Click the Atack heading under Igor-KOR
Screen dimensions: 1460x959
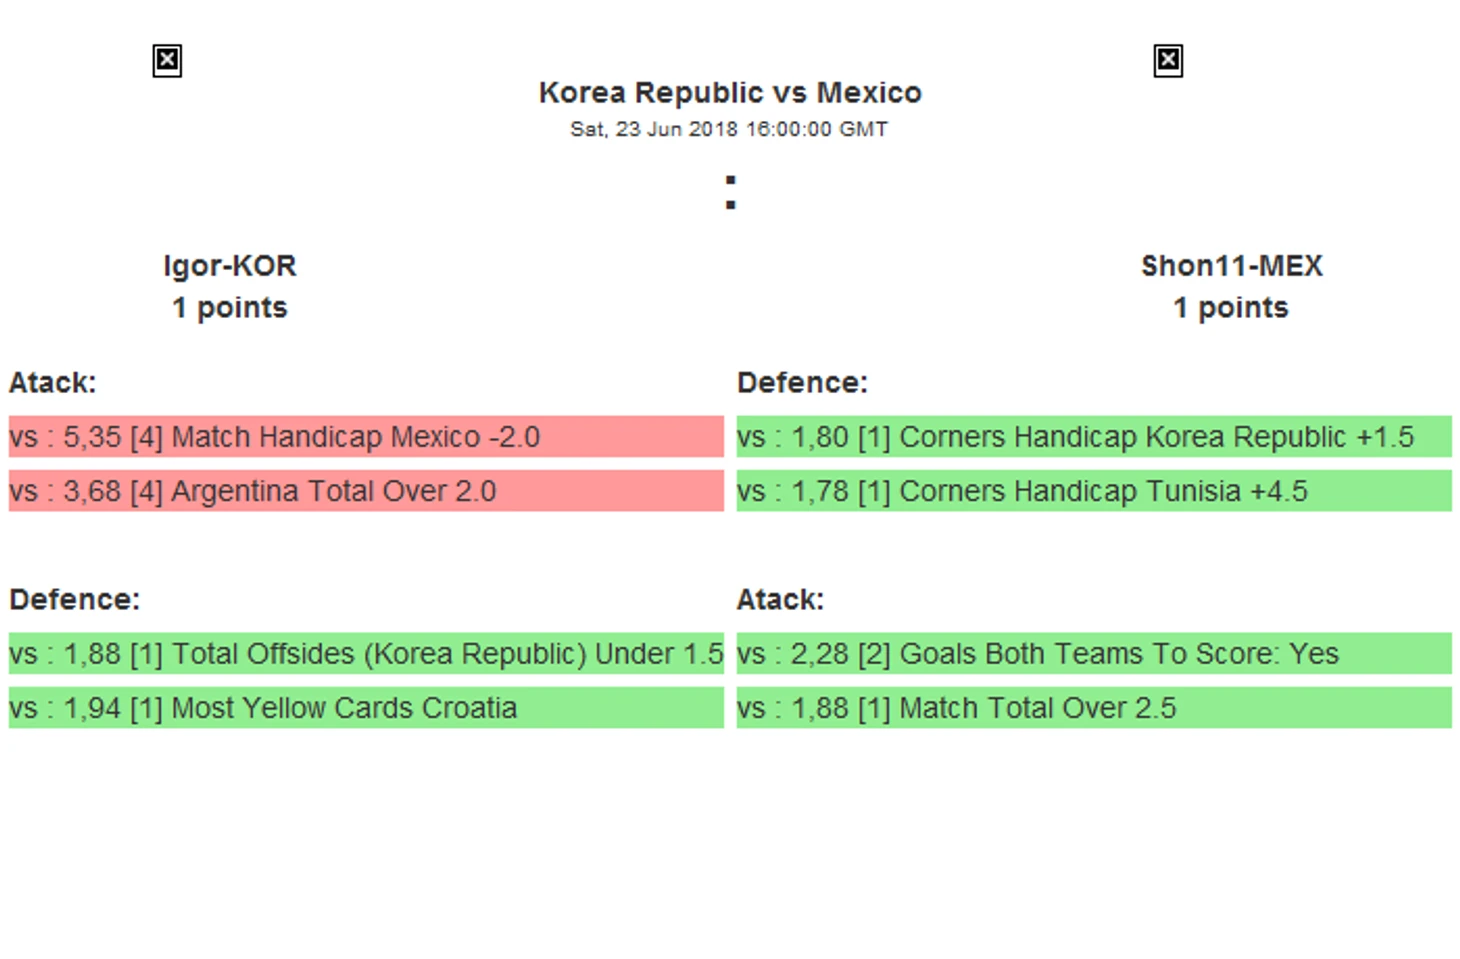tap(53, 383)
